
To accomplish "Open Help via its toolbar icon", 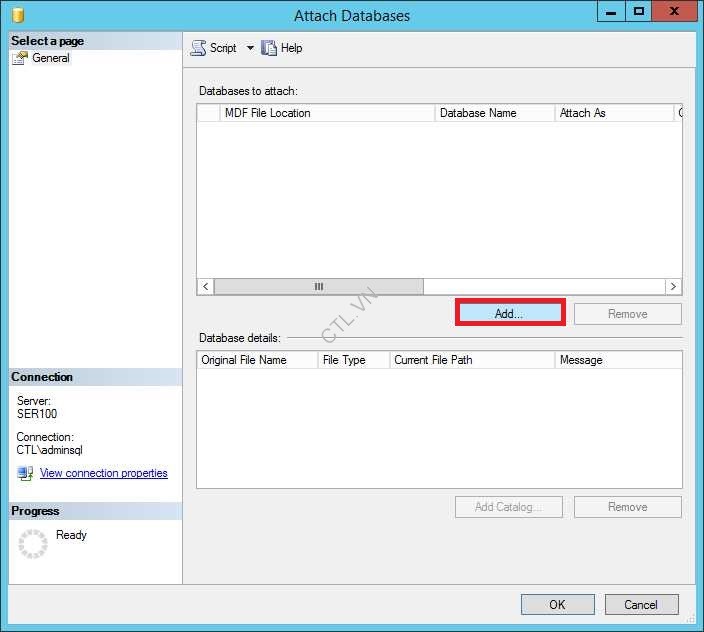I will coord(269,48).
